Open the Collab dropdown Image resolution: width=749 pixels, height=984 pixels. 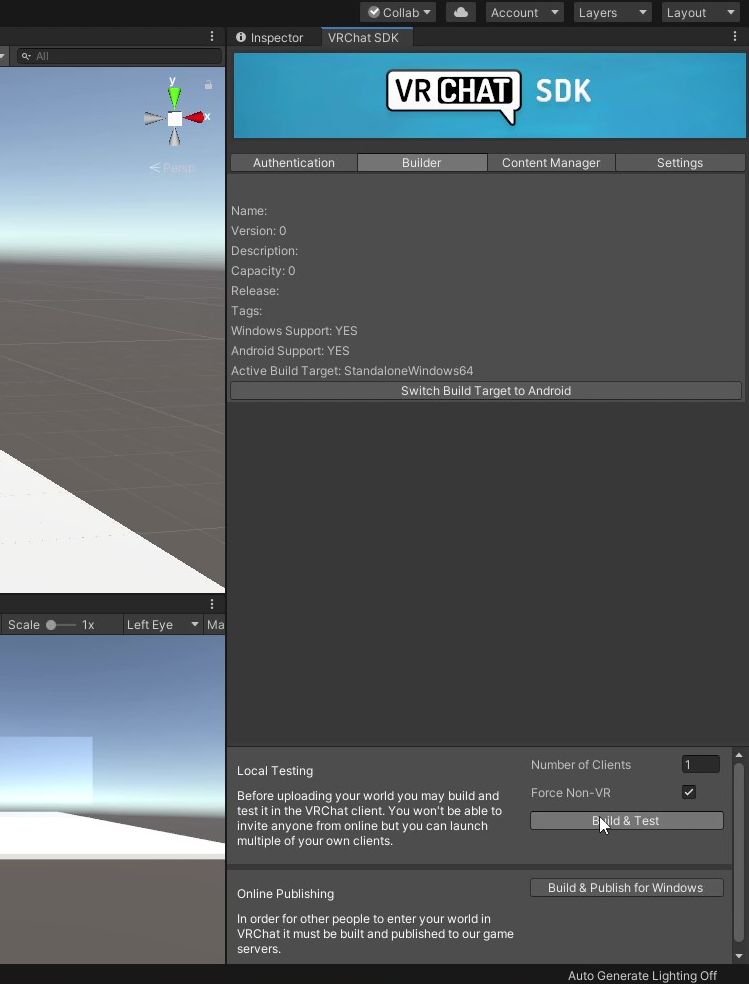point(398,13)
